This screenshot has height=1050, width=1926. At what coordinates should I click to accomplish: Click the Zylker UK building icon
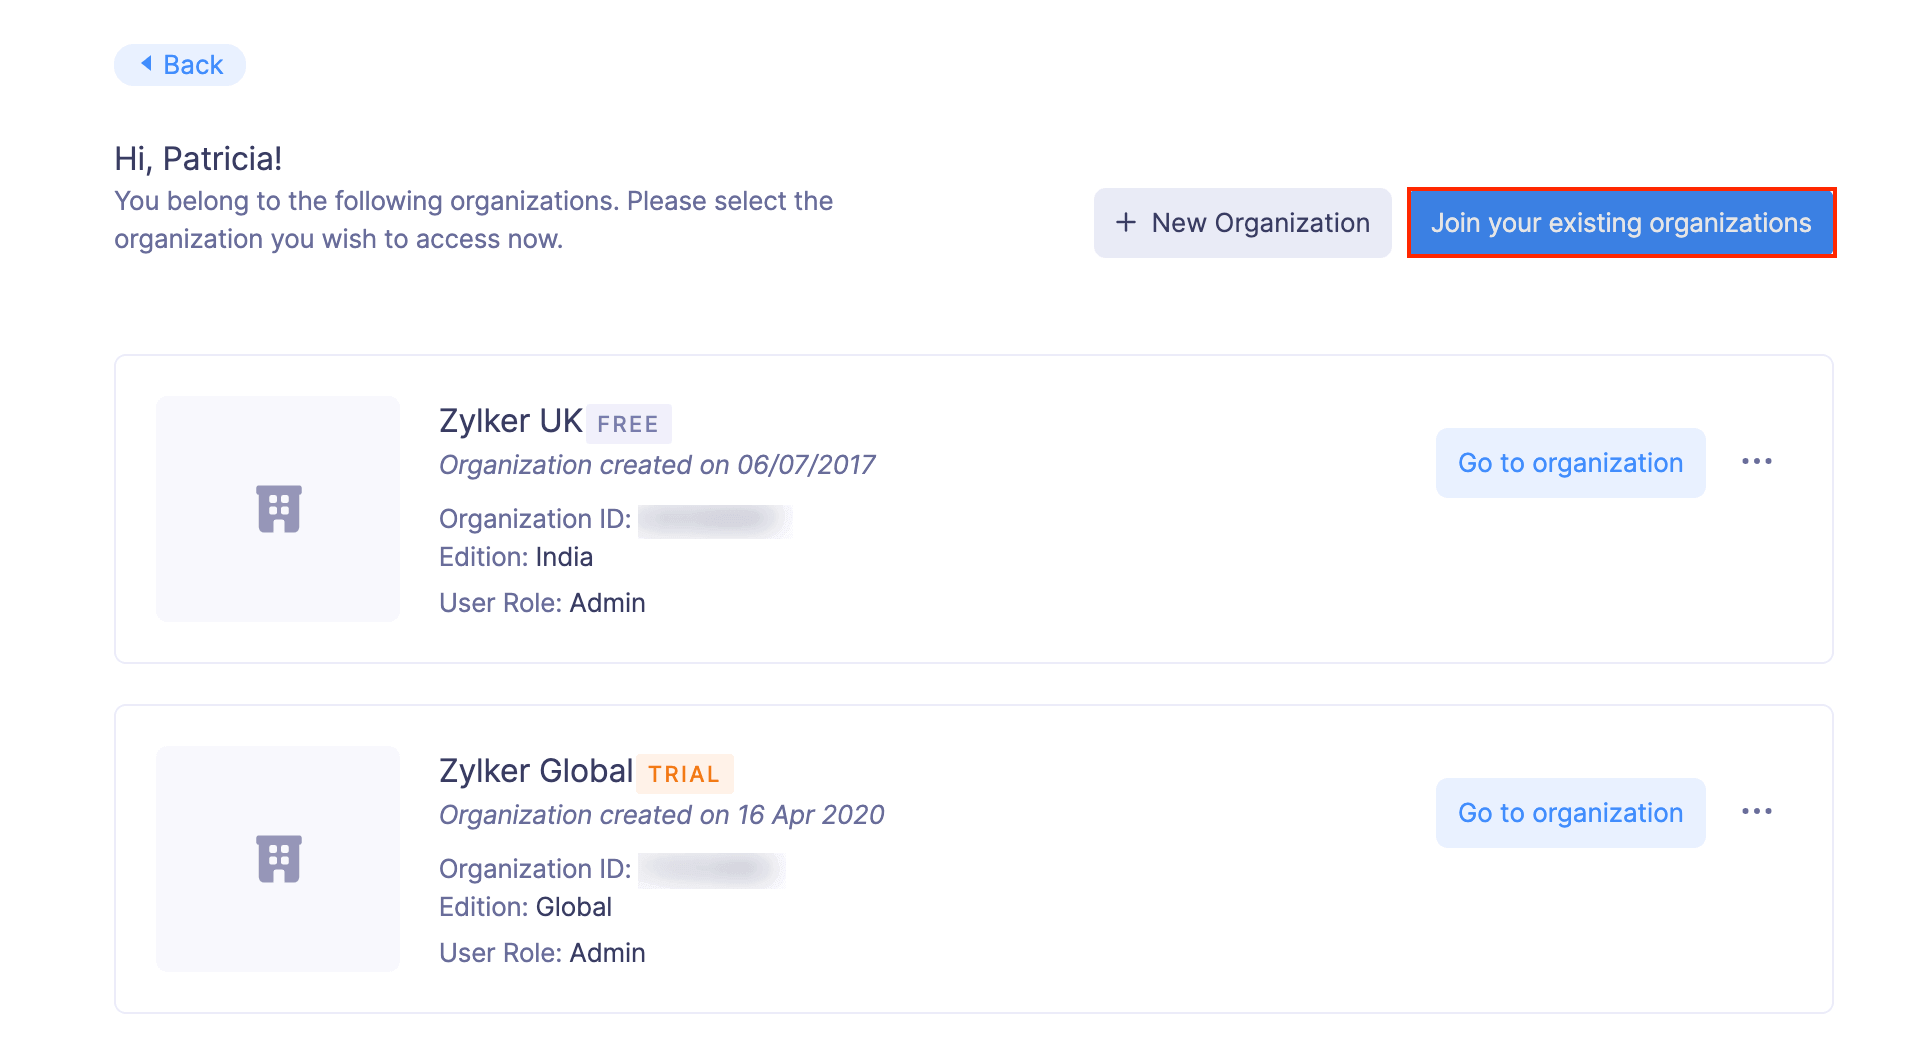click(278, 509)
